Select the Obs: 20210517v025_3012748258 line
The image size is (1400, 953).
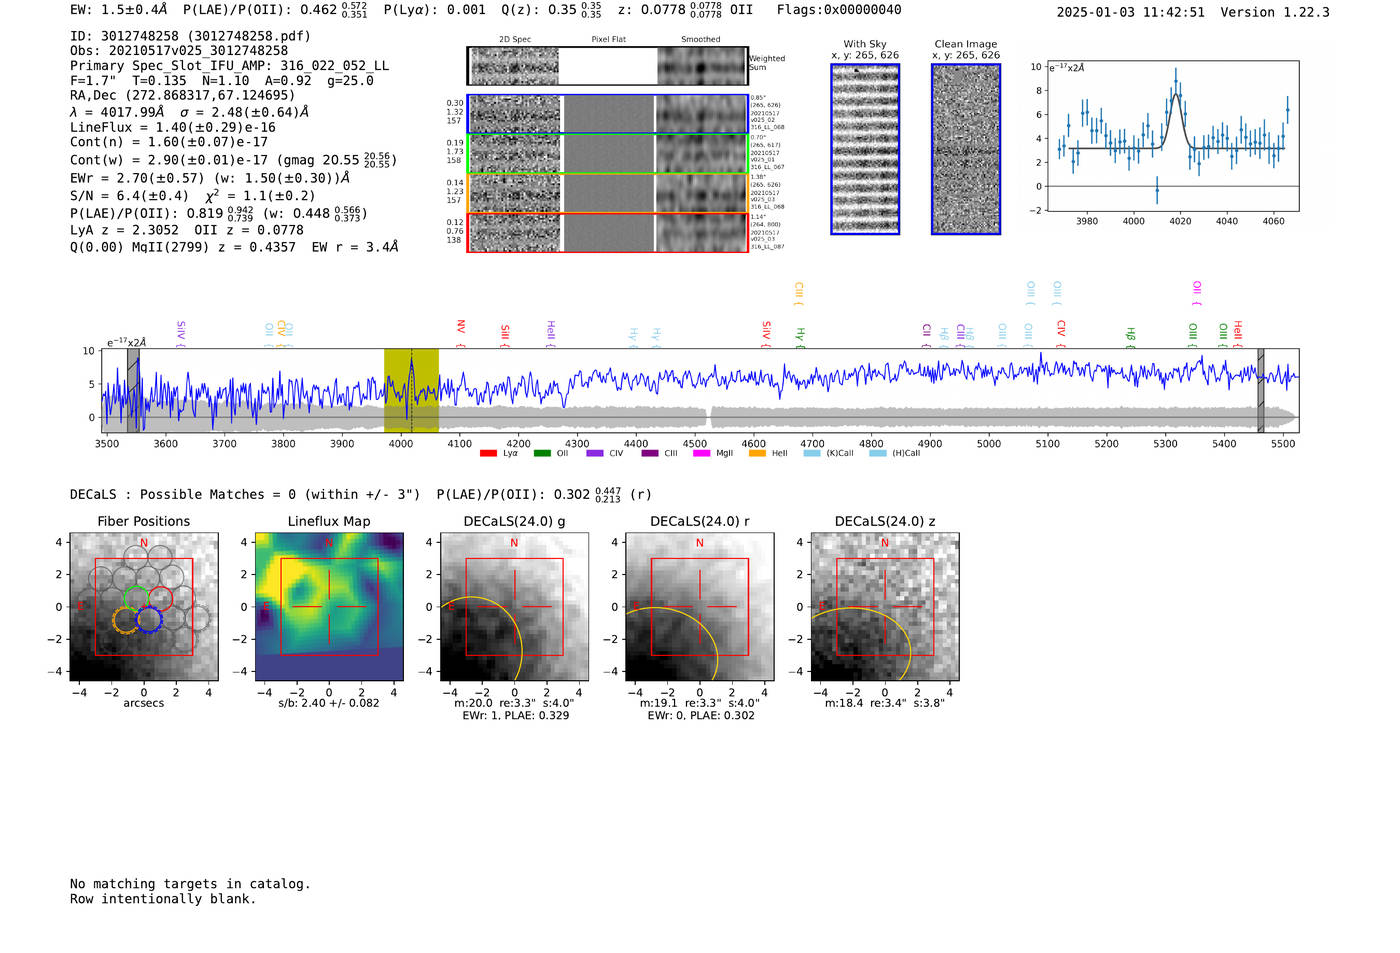coord(179,51)
